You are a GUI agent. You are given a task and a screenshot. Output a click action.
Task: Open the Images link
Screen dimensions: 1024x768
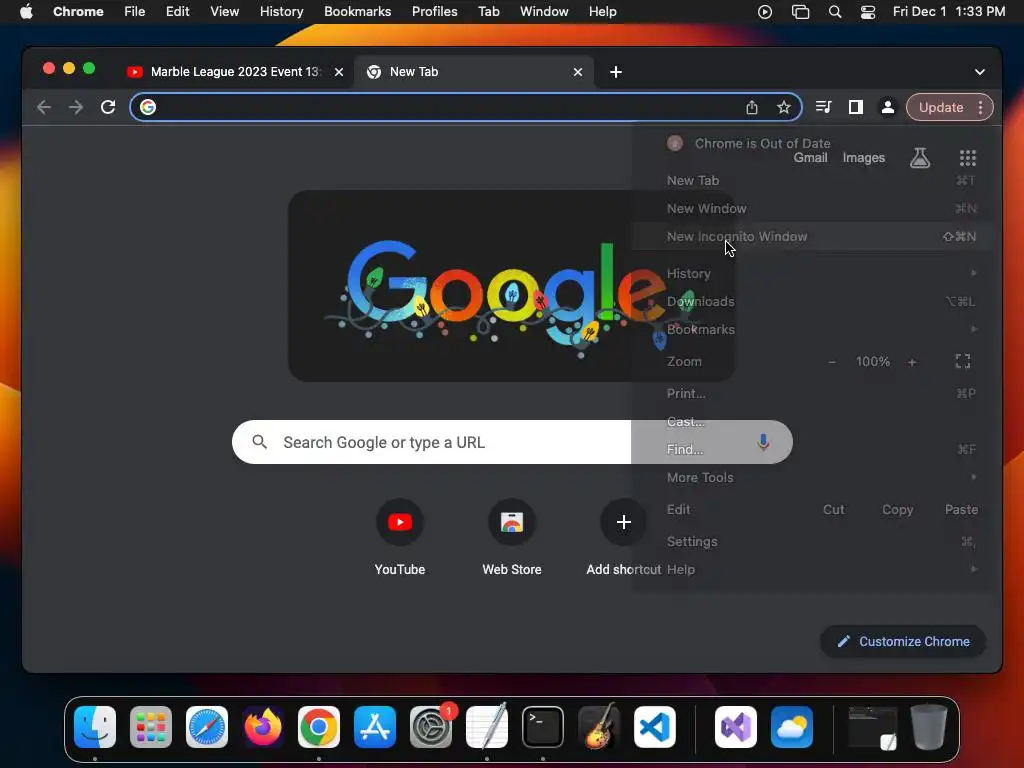tap(863, 157)
